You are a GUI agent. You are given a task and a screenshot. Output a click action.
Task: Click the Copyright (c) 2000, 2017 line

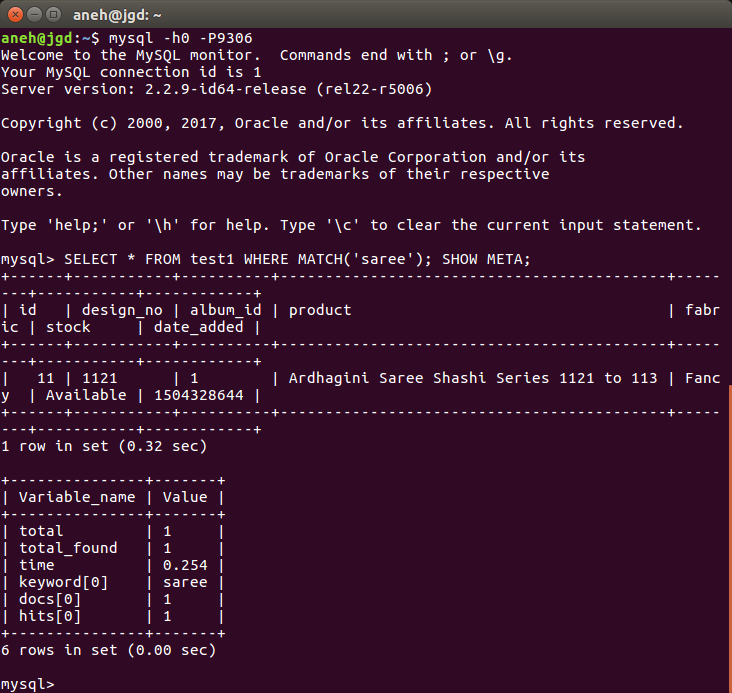click(342, 123)
